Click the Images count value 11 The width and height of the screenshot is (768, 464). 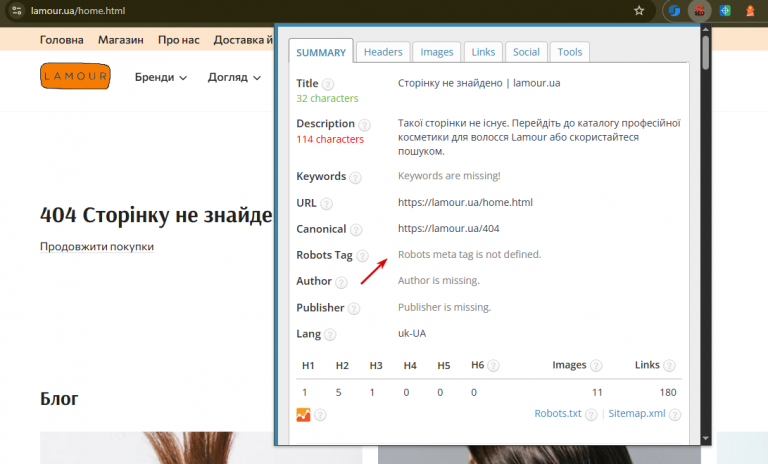[x=597, y=392]
